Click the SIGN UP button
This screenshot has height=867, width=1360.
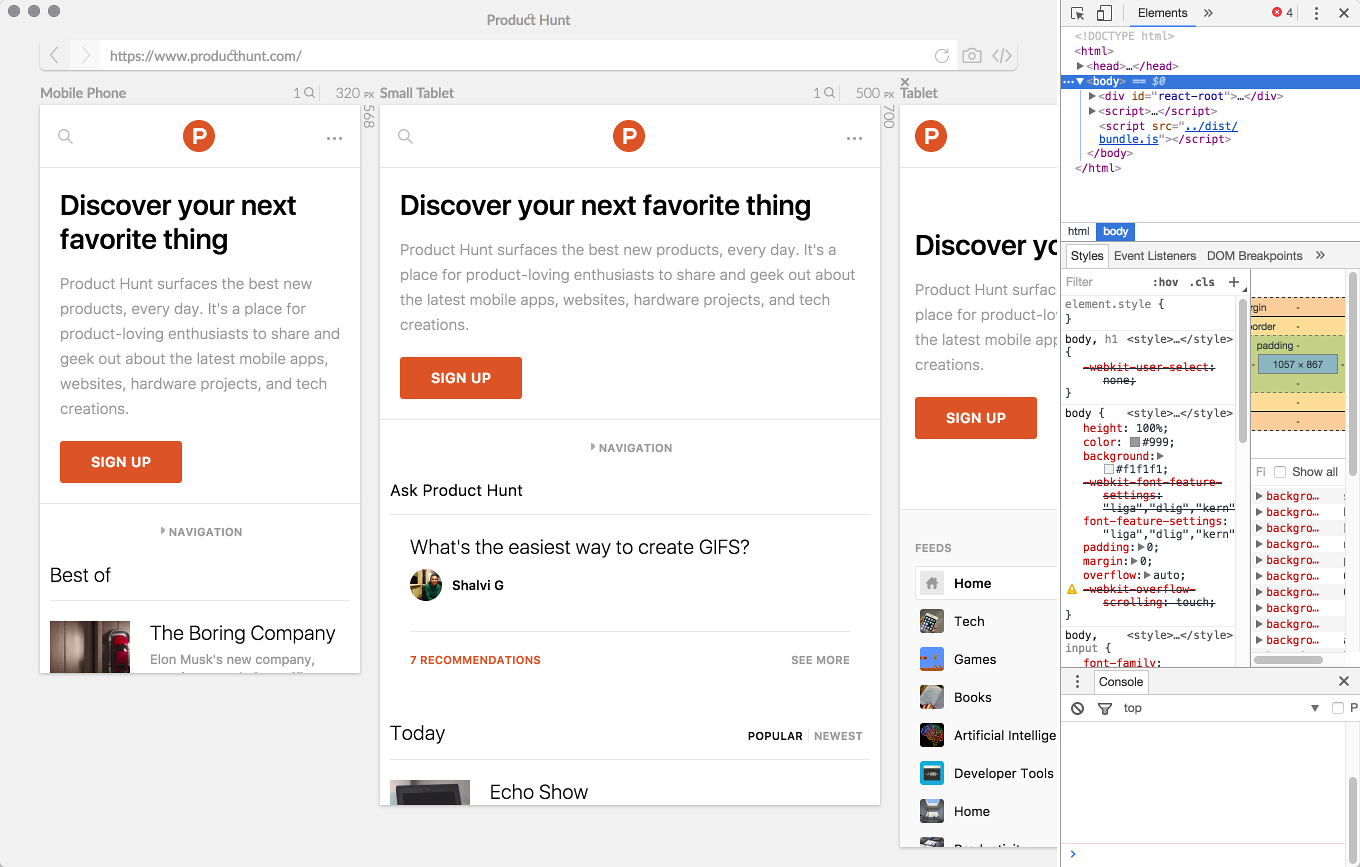point(460,378)
